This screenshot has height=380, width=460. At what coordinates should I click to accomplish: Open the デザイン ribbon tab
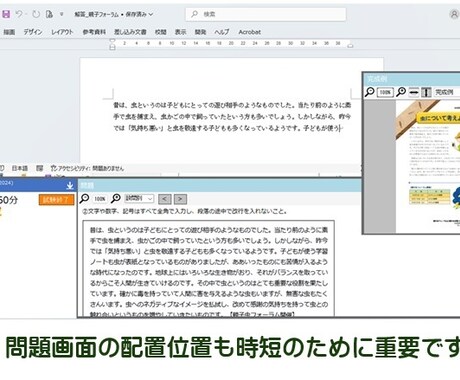33,32
